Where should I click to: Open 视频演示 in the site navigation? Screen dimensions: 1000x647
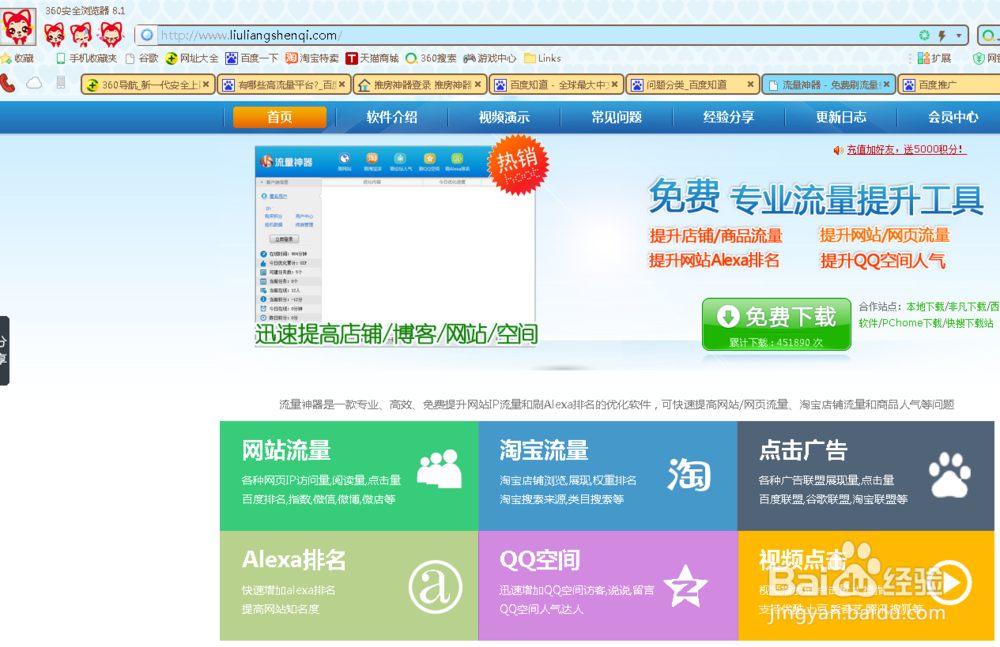504,117
